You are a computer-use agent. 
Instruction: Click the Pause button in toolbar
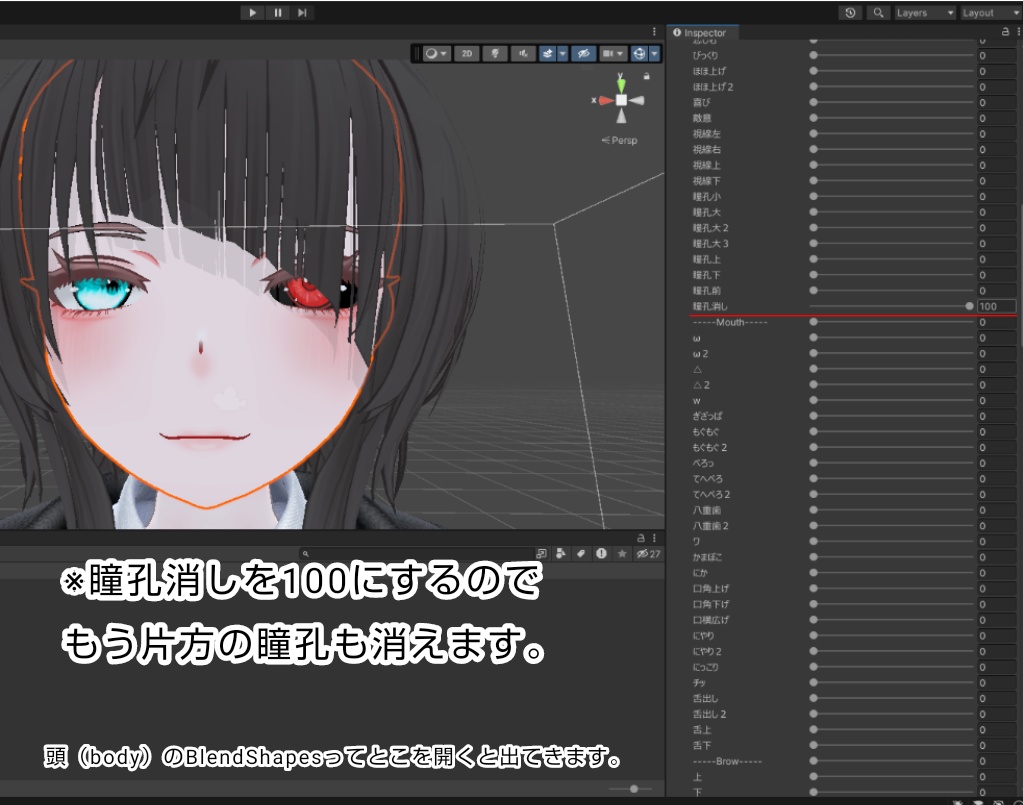(278, 12)
